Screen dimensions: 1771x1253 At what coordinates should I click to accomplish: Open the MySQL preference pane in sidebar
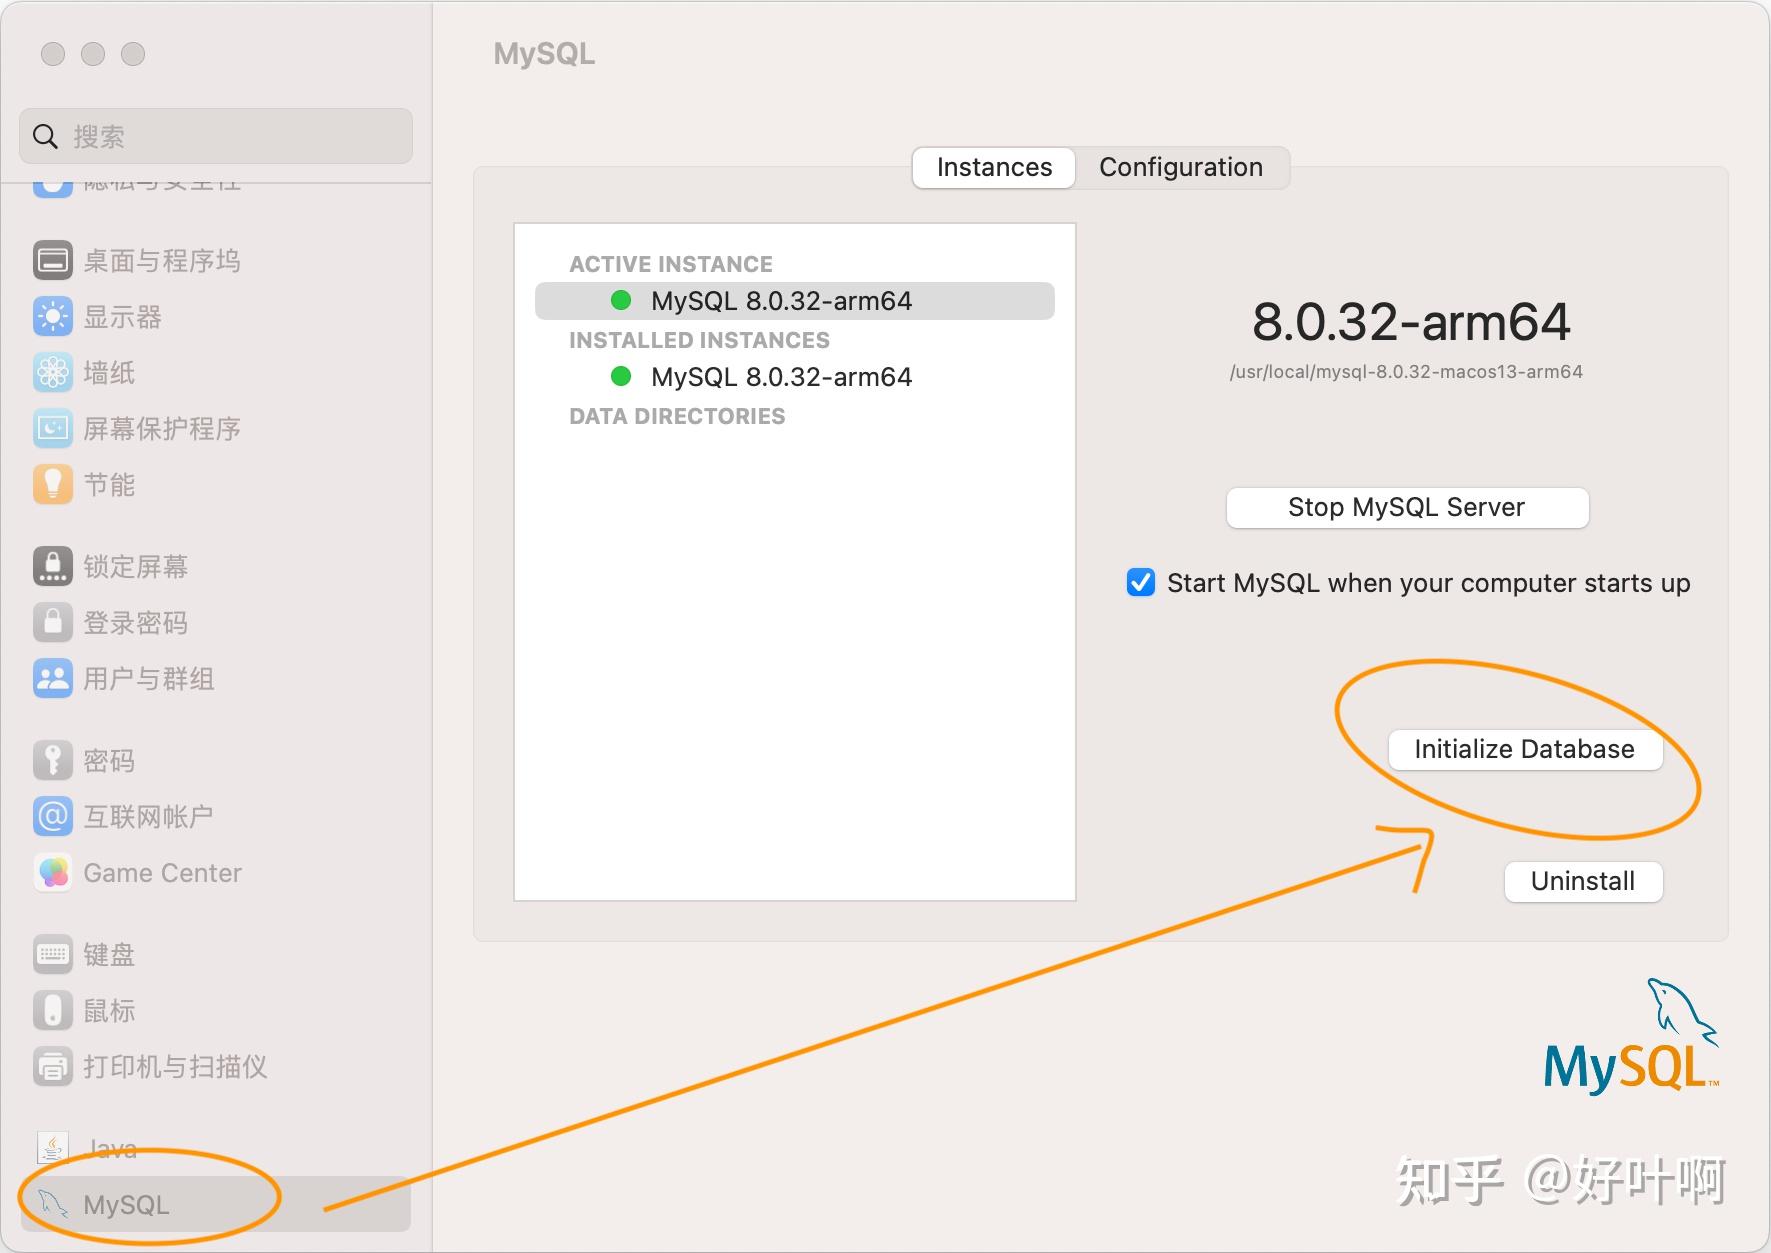(128, 1204)
